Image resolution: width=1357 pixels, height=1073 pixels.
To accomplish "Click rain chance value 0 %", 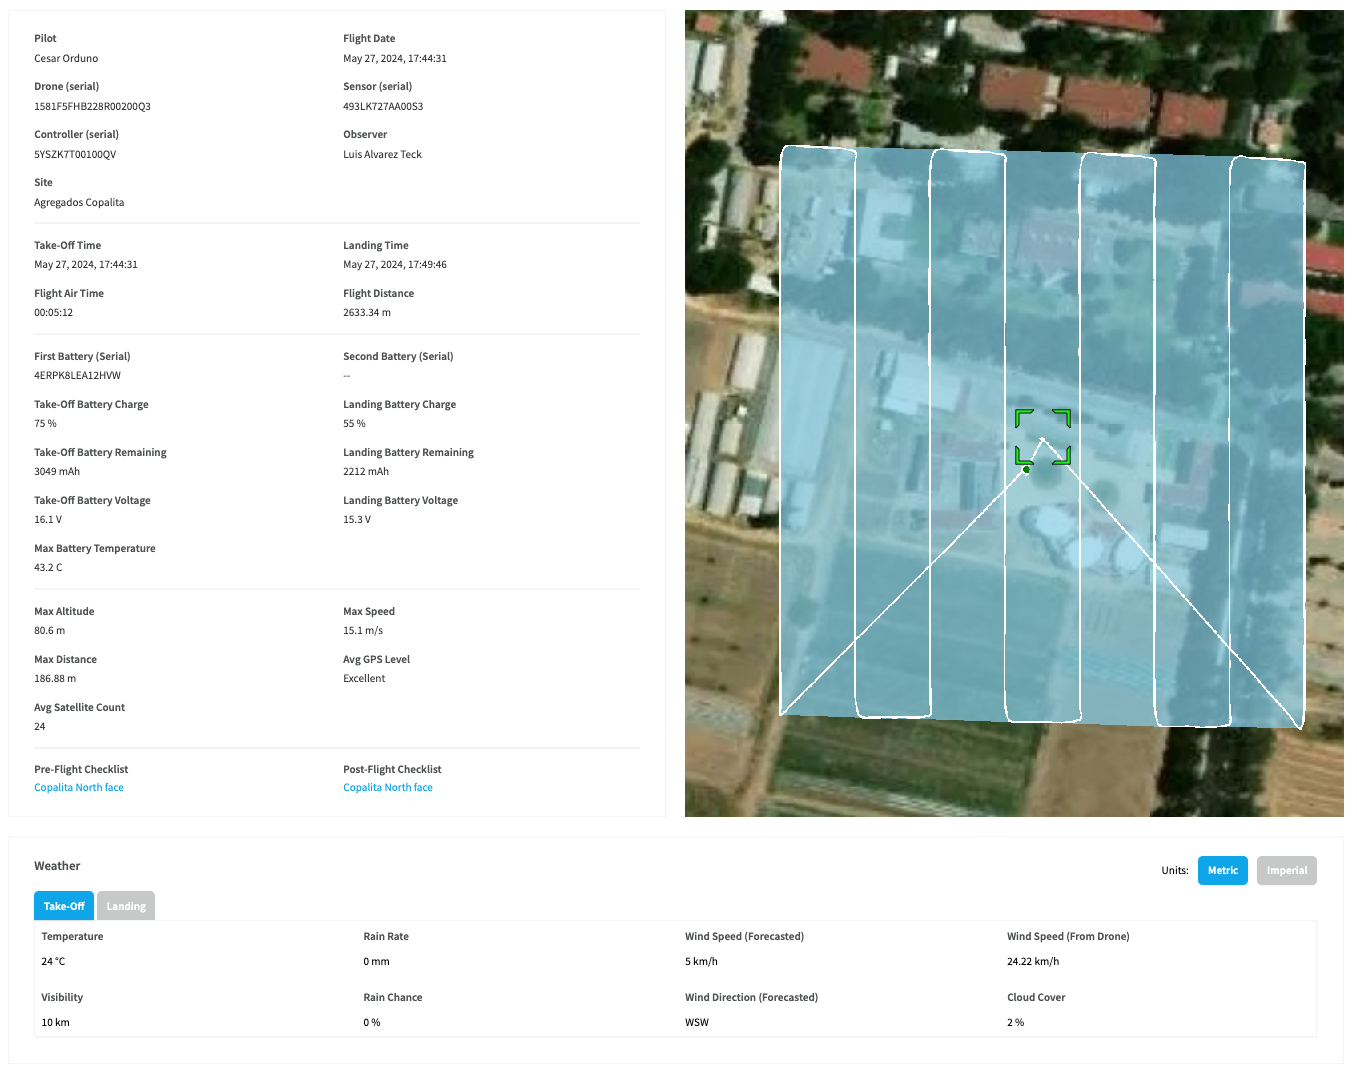I will click(372, 1023).
